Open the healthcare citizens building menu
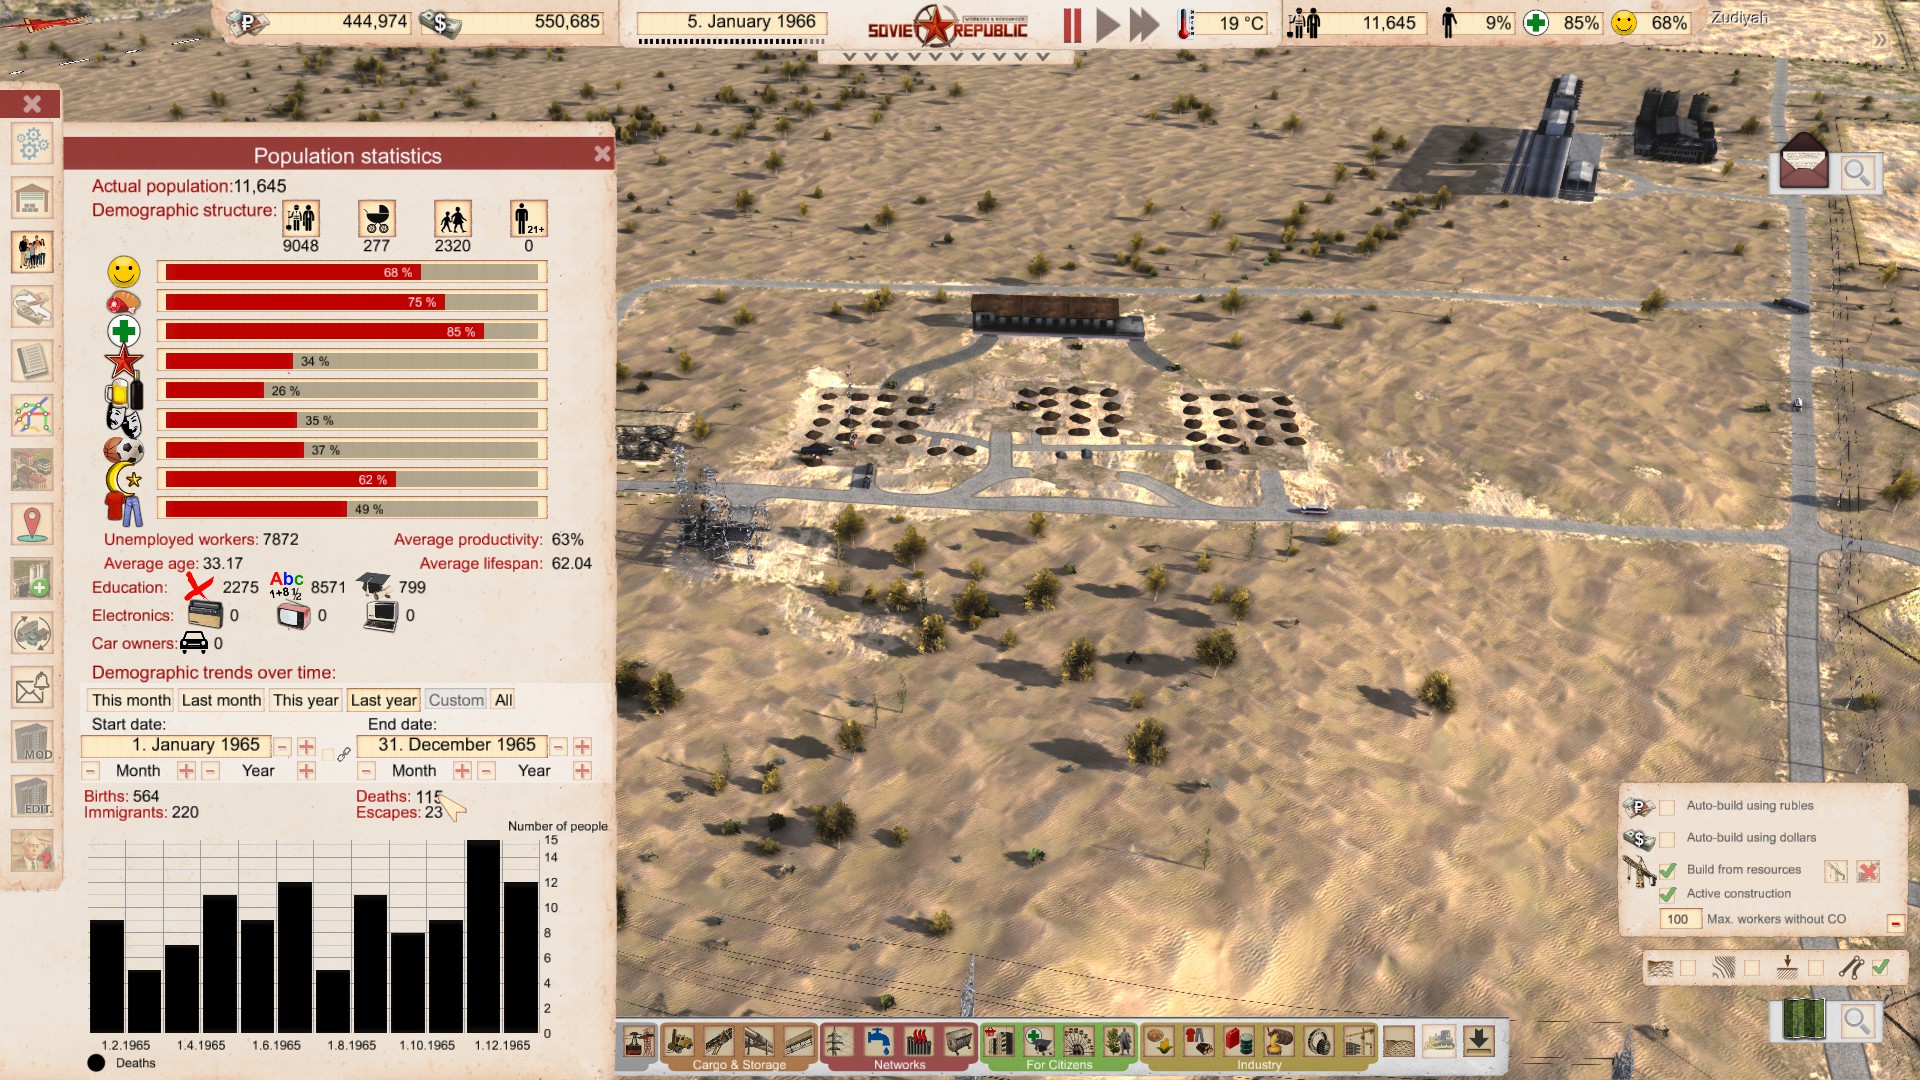The image size is (1920, 1080). click(1038, 1042)
